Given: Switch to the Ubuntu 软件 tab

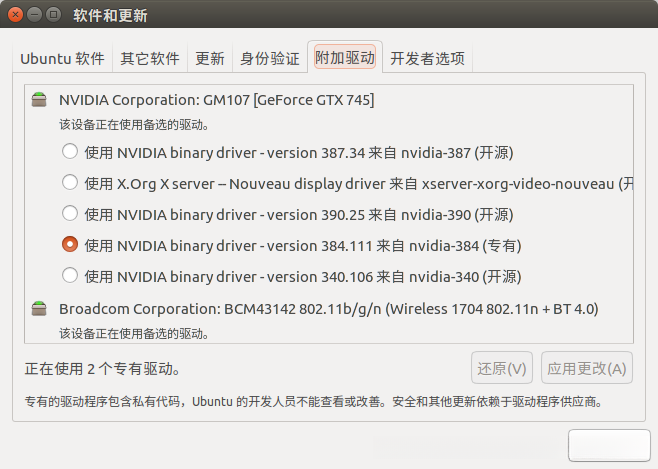Looking at the screenshot, I should (x=62, y=58).
